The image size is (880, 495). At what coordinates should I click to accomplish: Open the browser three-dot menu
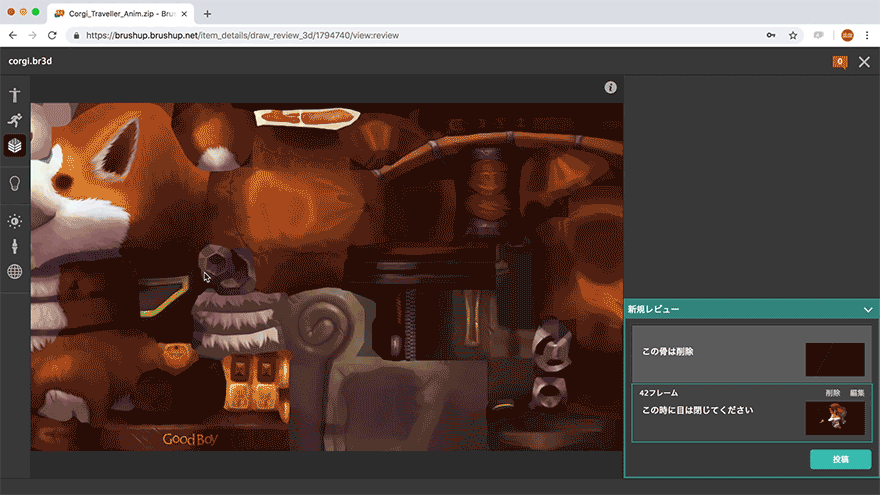tap(867, 35)
